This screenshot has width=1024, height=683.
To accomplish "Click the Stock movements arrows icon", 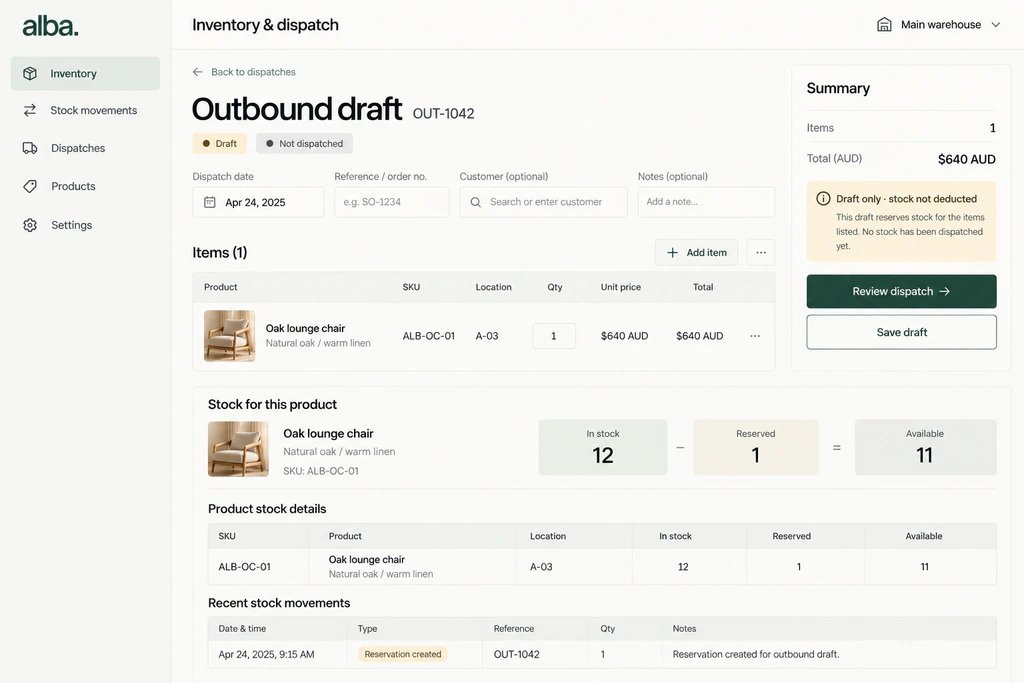I will tap(30, 110).
